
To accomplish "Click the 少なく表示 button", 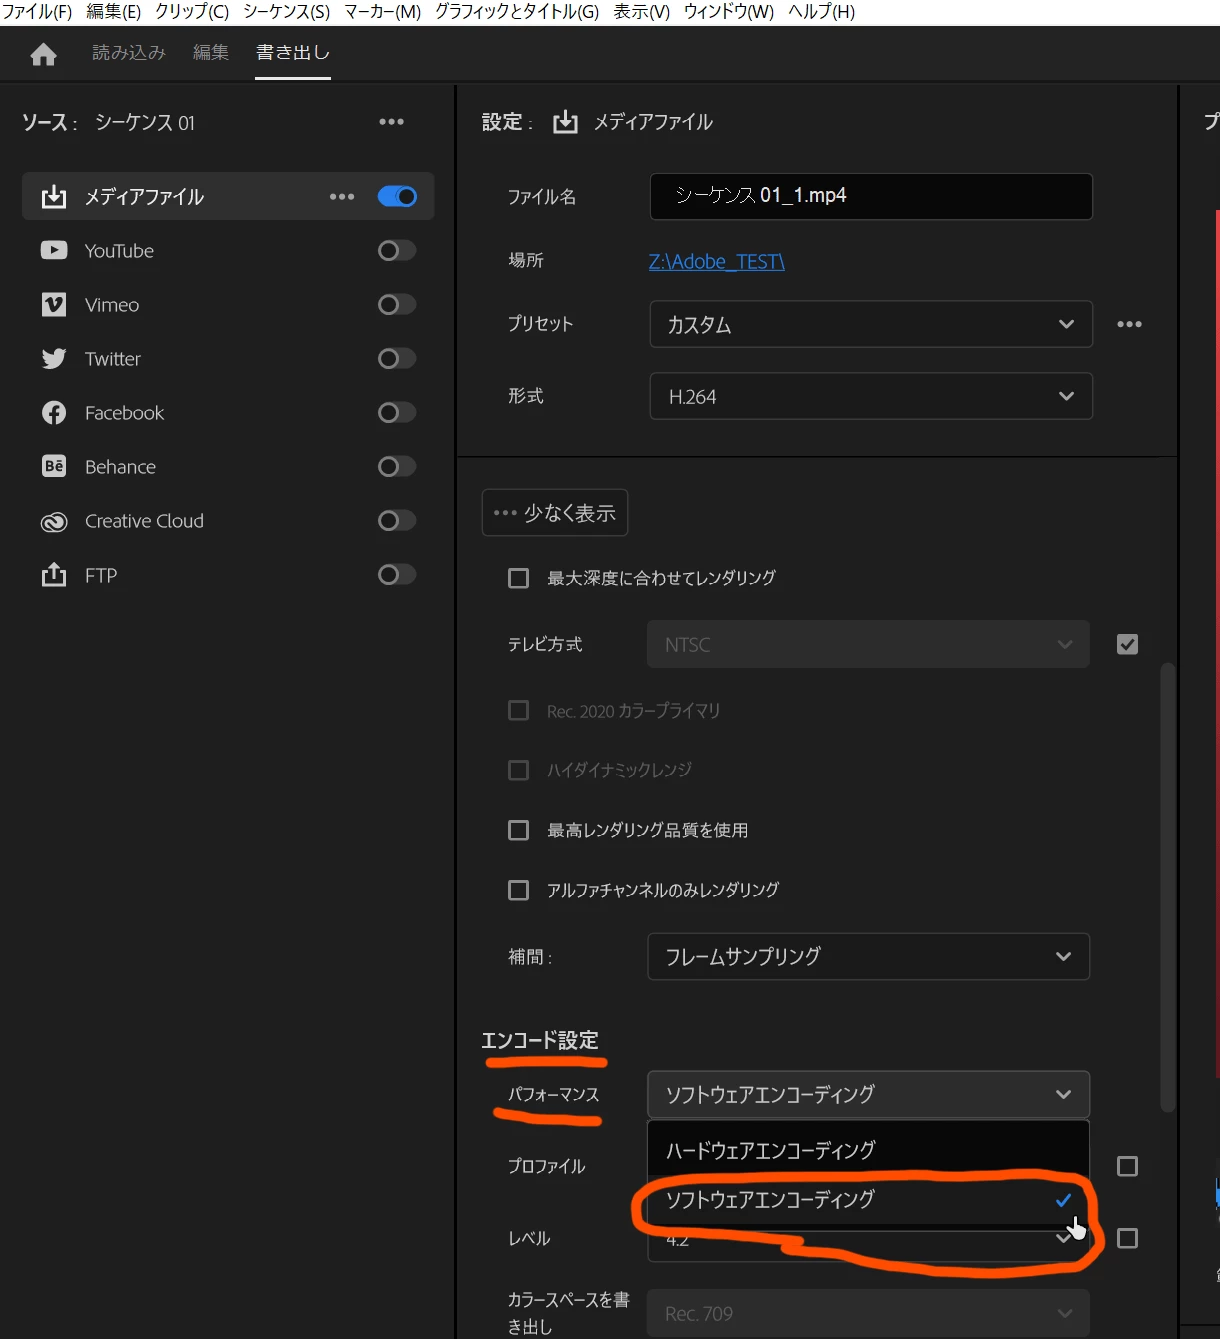I will click(x=555, y=513).
